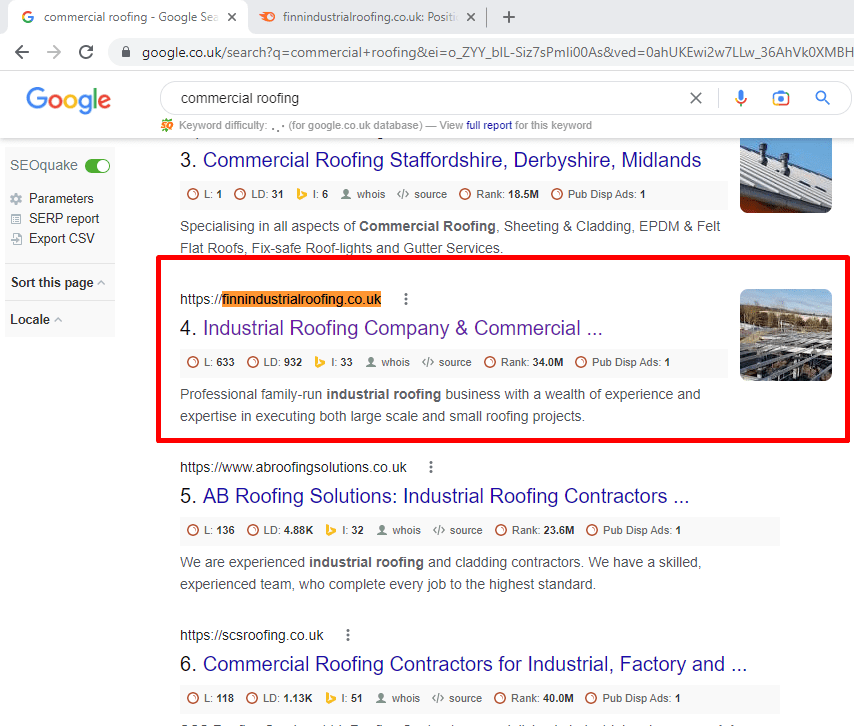Click the Google logo

pyautogui.click(x=69, y=100)
